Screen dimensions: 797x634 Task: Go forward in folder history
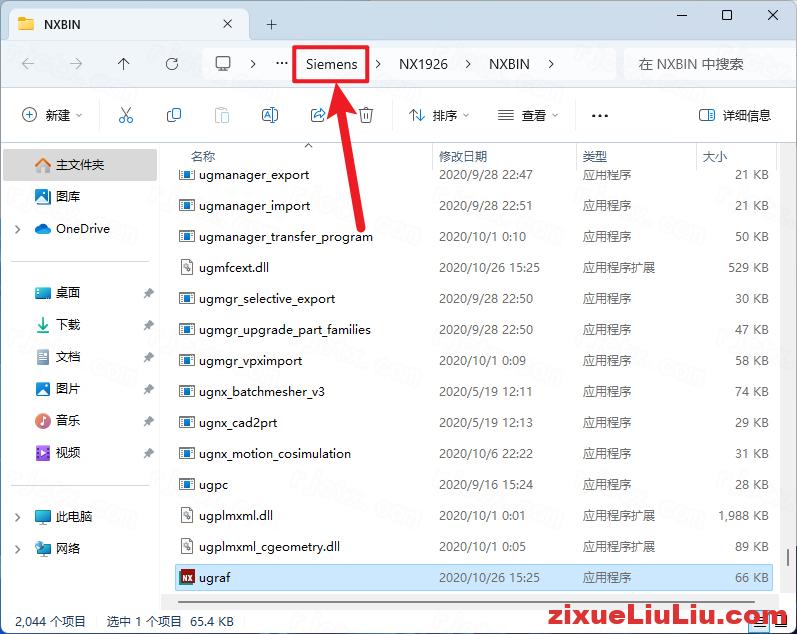tap(76, 64)
